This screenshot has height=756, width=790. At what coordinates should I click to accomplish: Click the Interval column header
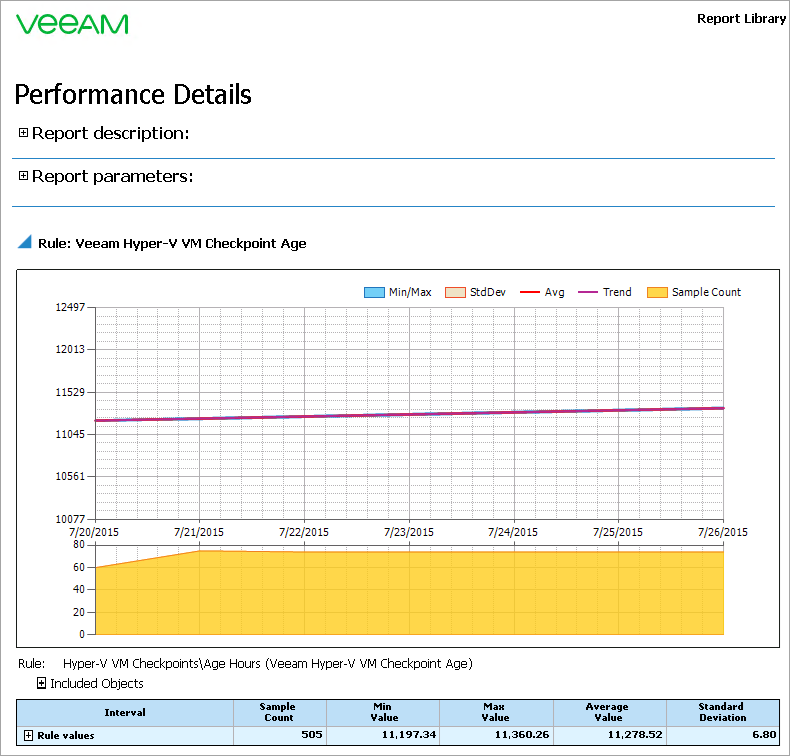[125, 712]
